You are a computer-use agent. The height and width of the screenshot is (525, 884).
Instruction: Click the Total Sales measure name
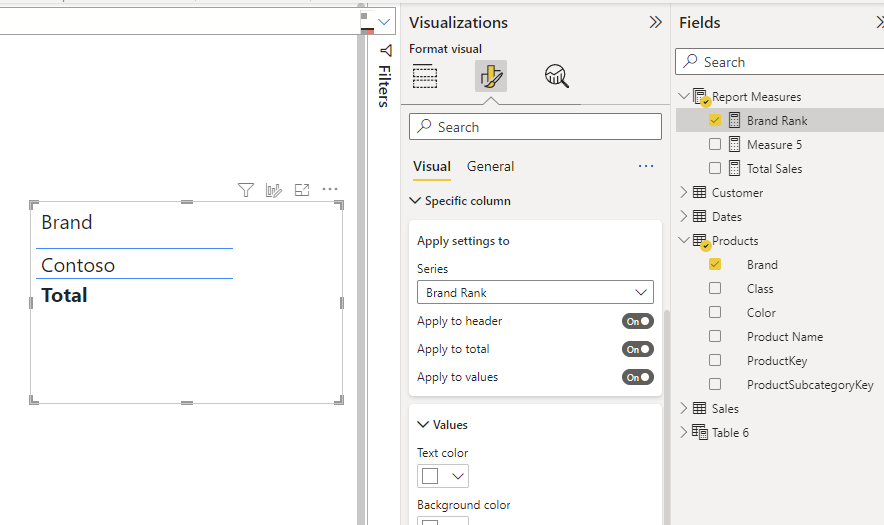(x=774, y=168)
